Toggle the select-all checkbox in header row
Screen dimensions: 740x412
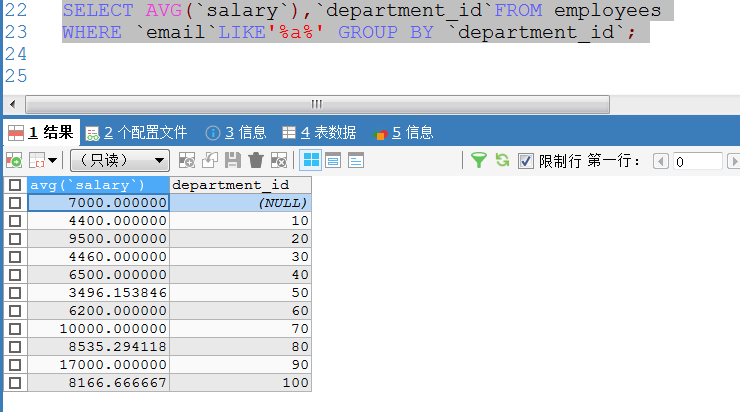click(x=15, y=185)
